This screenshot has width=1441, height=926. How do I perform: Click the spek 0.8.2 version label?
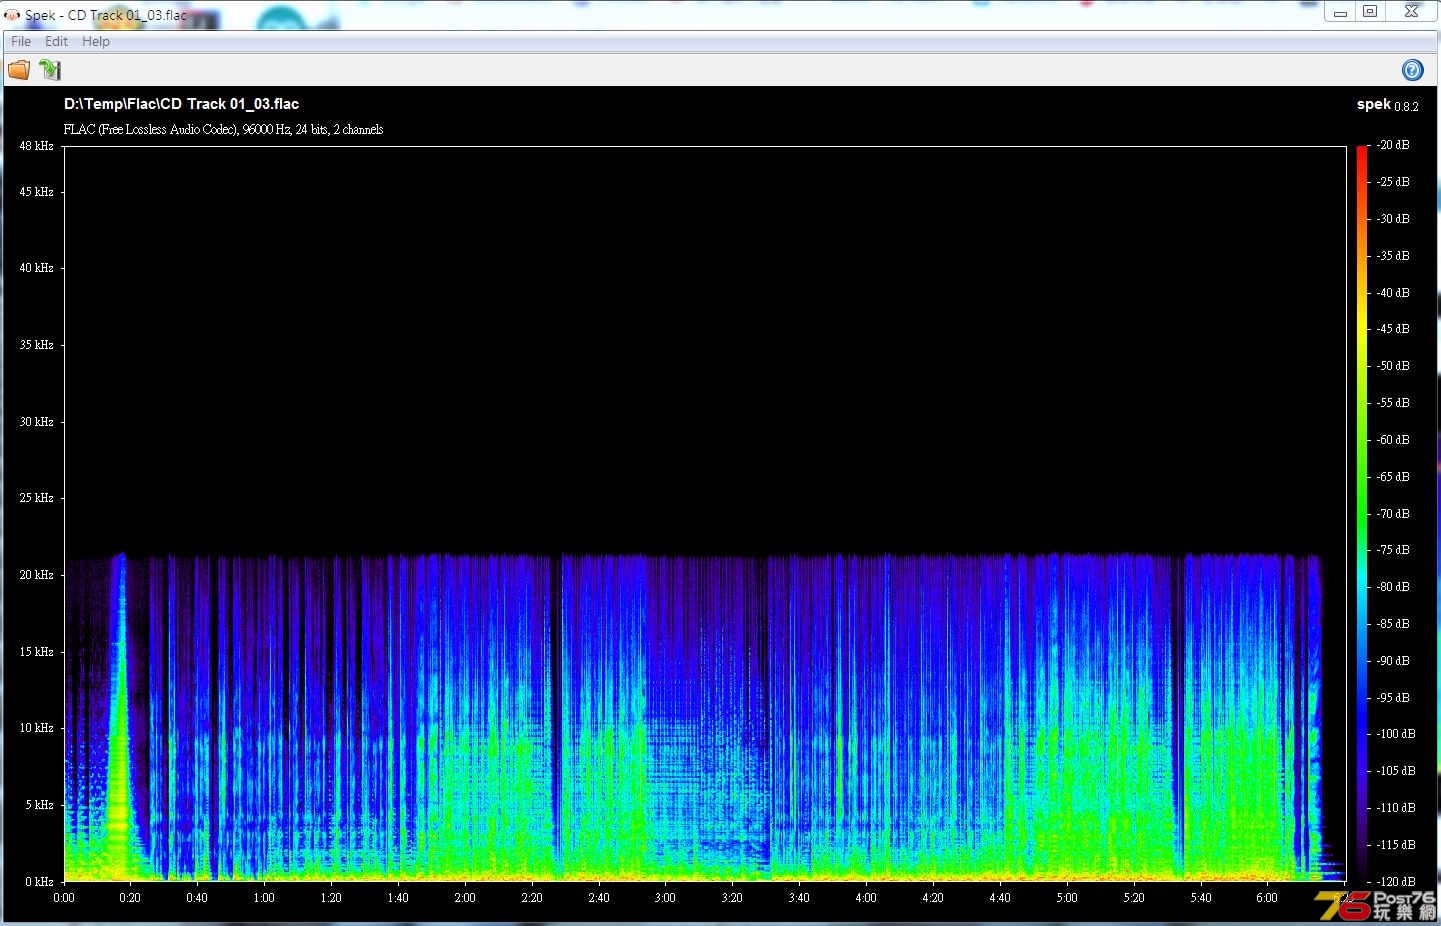pyautogui.click(x=1387, y=104)
